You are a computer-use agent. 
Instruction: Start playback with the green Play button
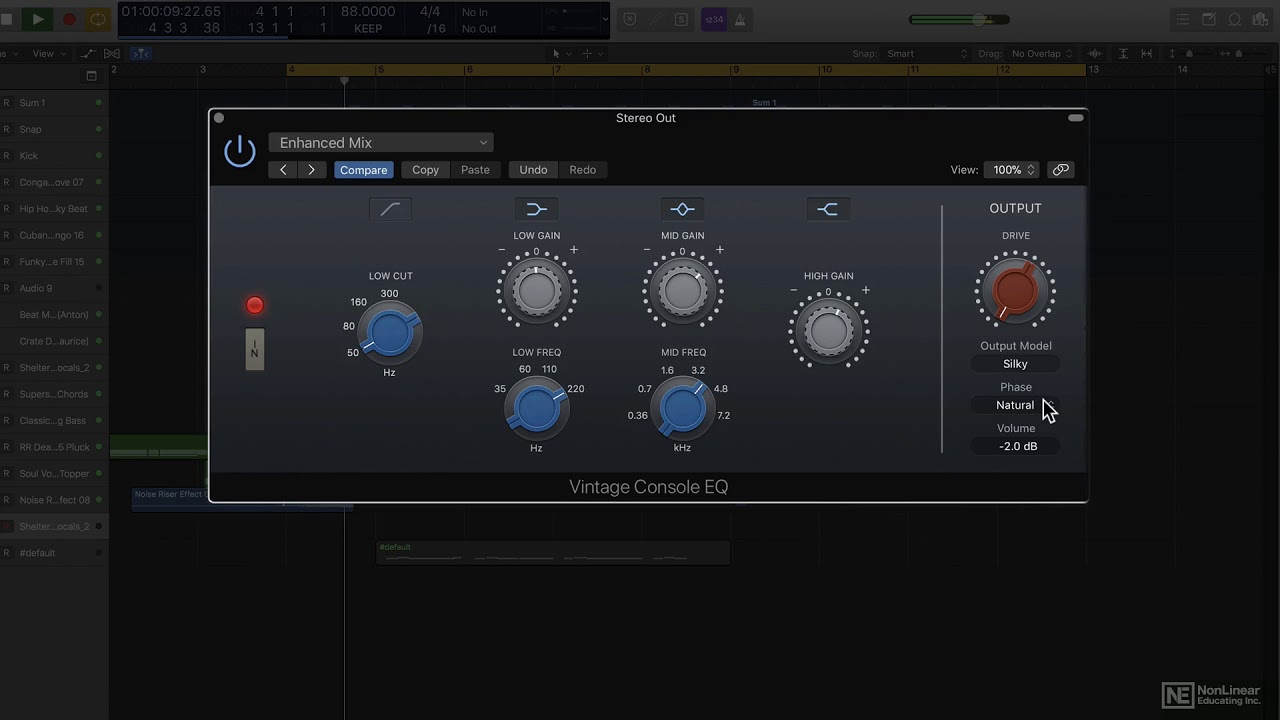38,19
